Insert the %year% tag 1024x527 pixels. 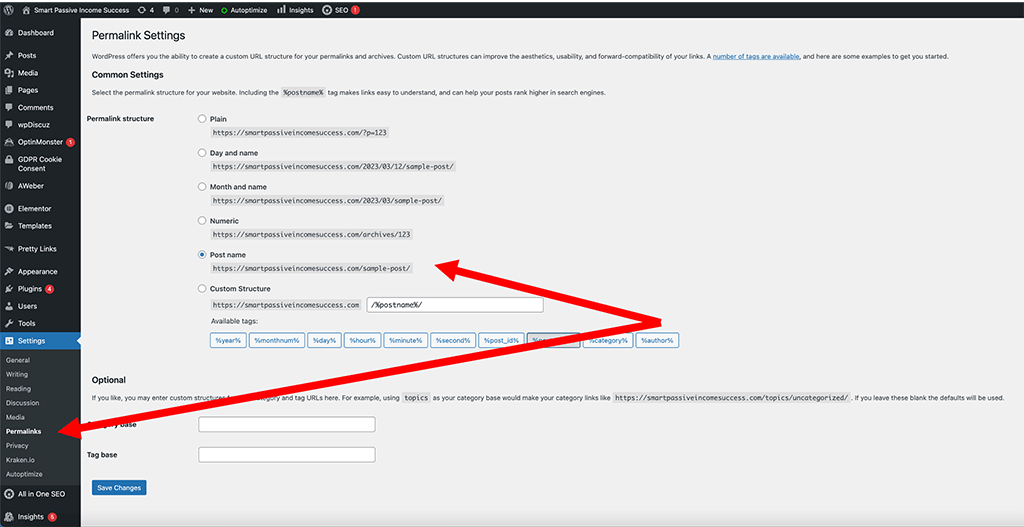point(228,340)
